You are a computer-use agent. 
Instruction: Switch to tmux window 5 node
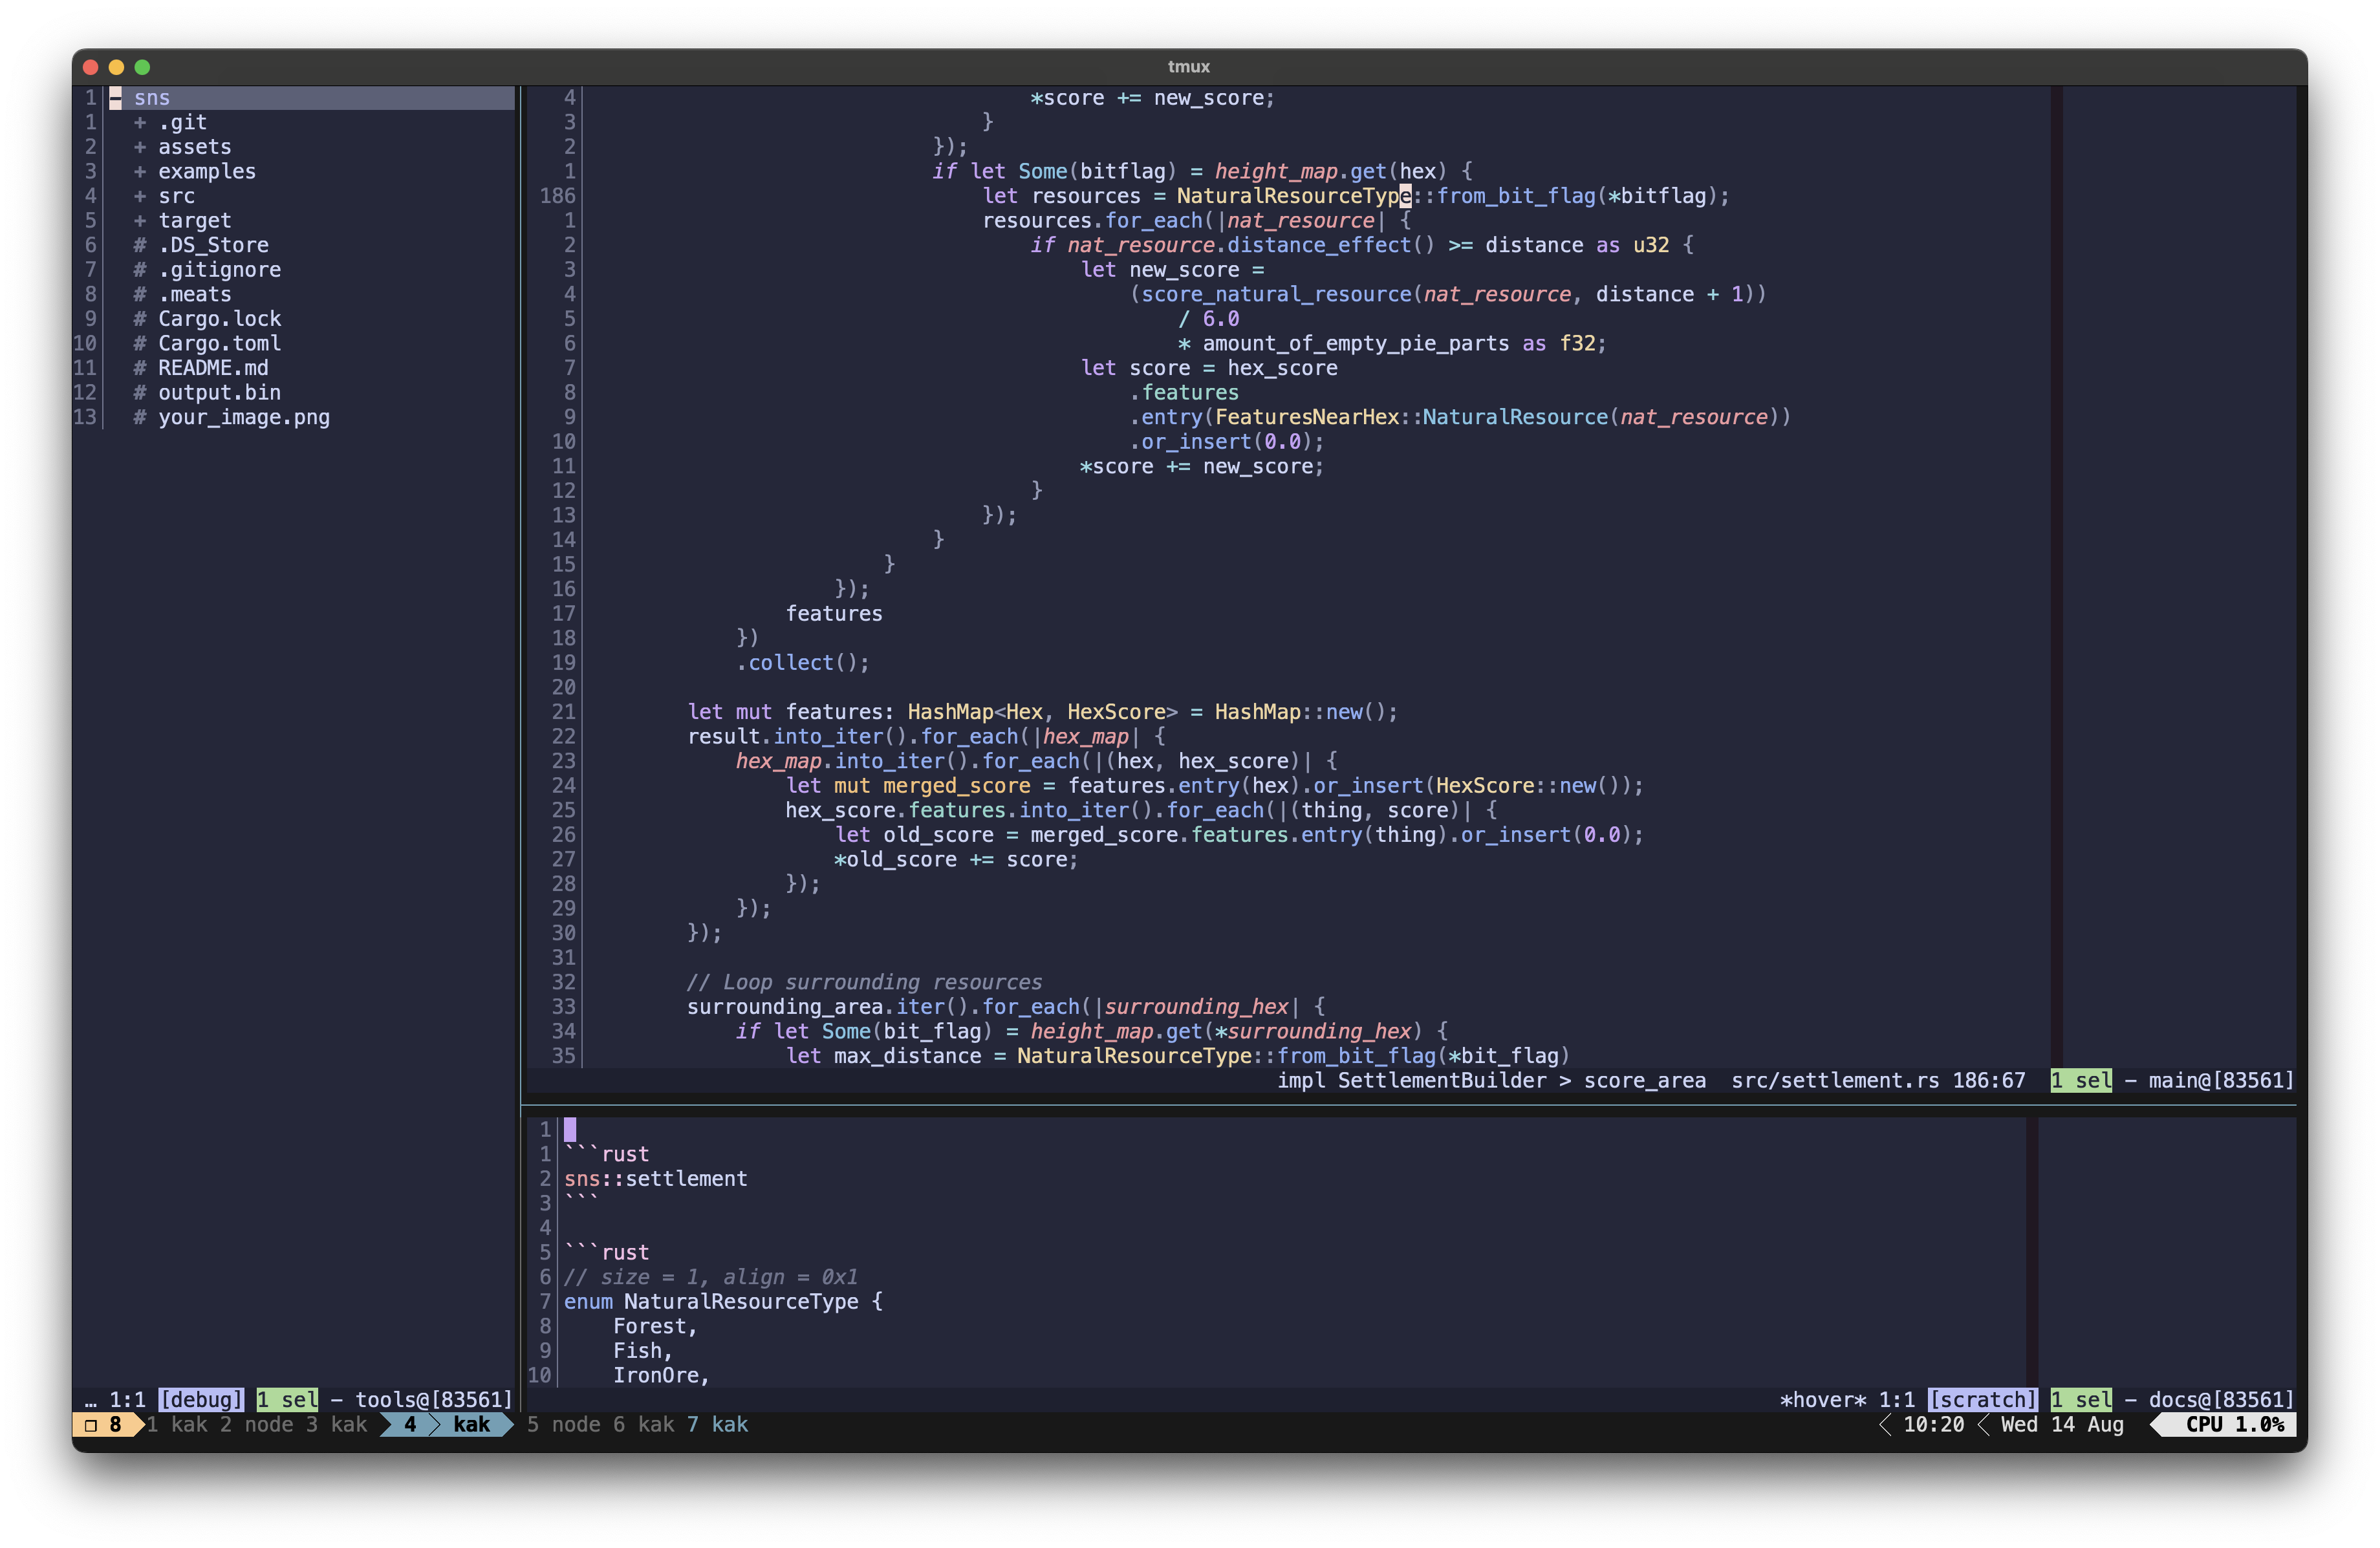click(564, 1424)
